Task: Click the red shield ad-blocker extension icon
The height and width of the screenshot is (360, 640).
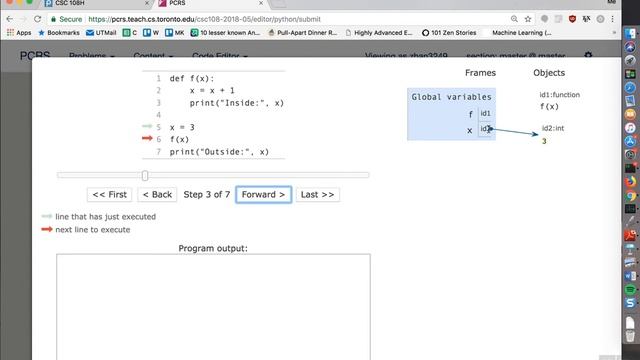Action: [572, 19]
